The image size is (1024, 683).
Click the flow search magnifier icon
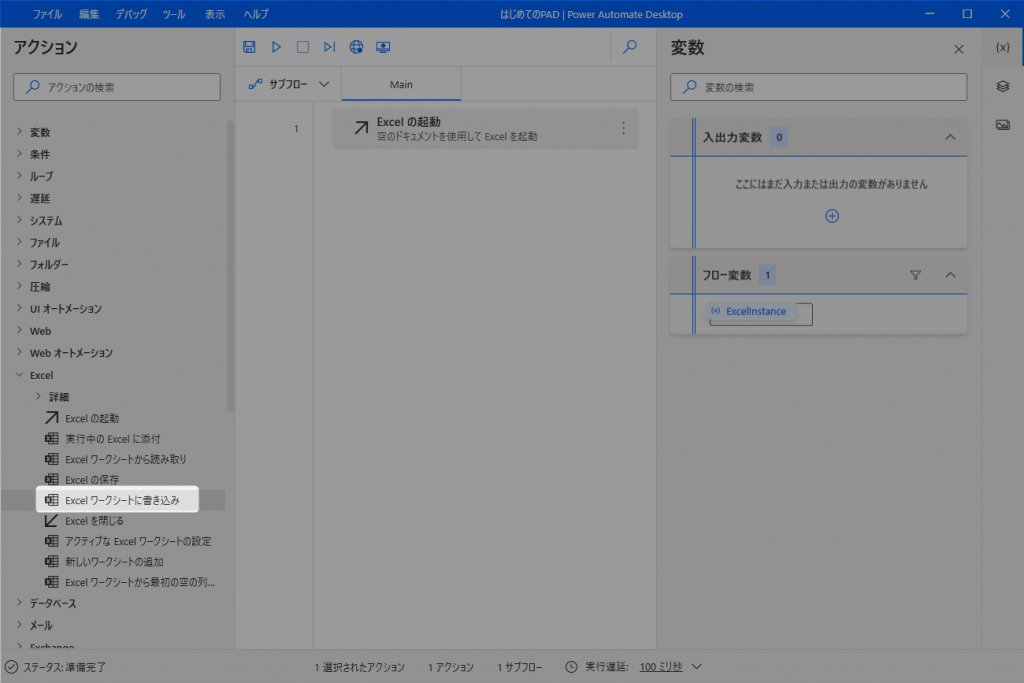(x=630, y=47)
